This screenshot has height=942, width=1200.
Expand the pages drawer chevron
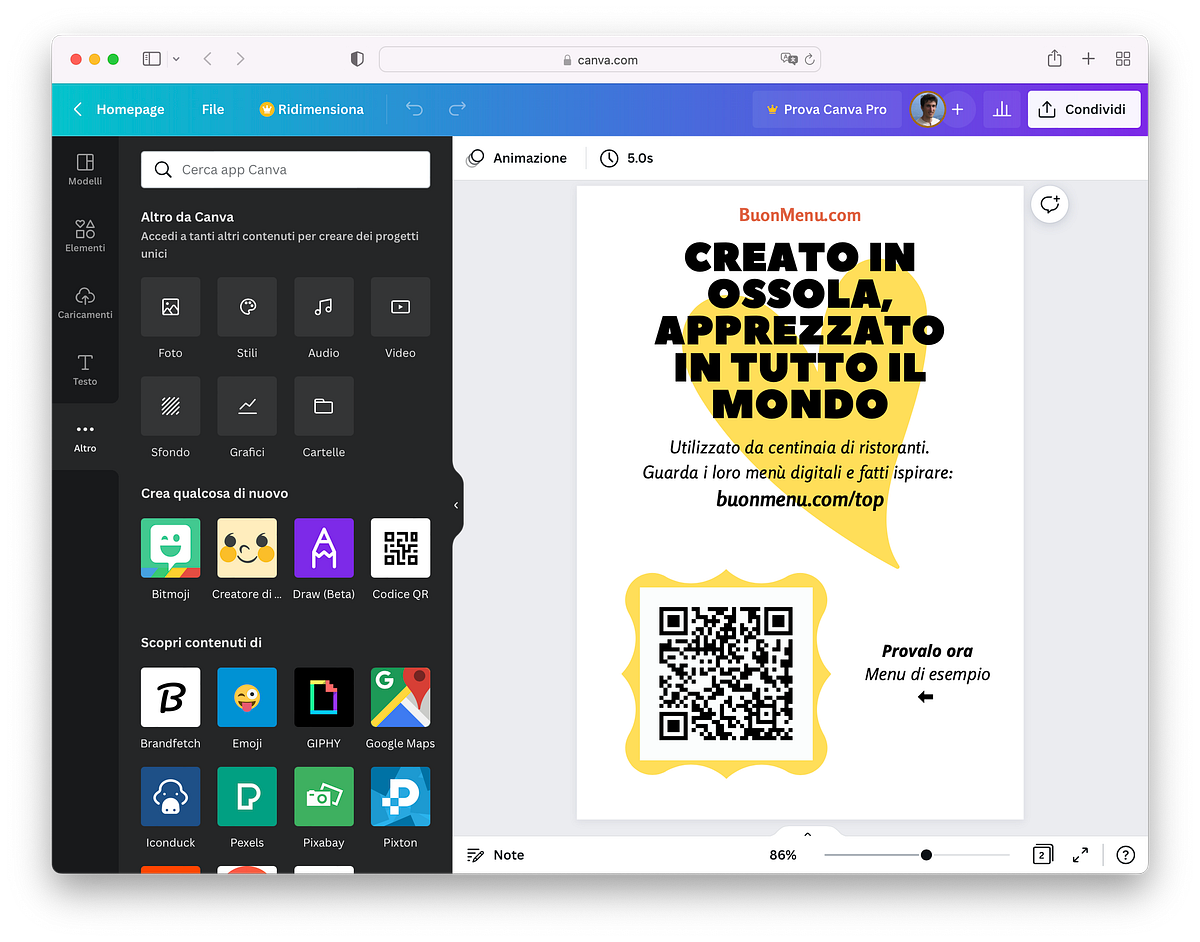click(807, 834)
